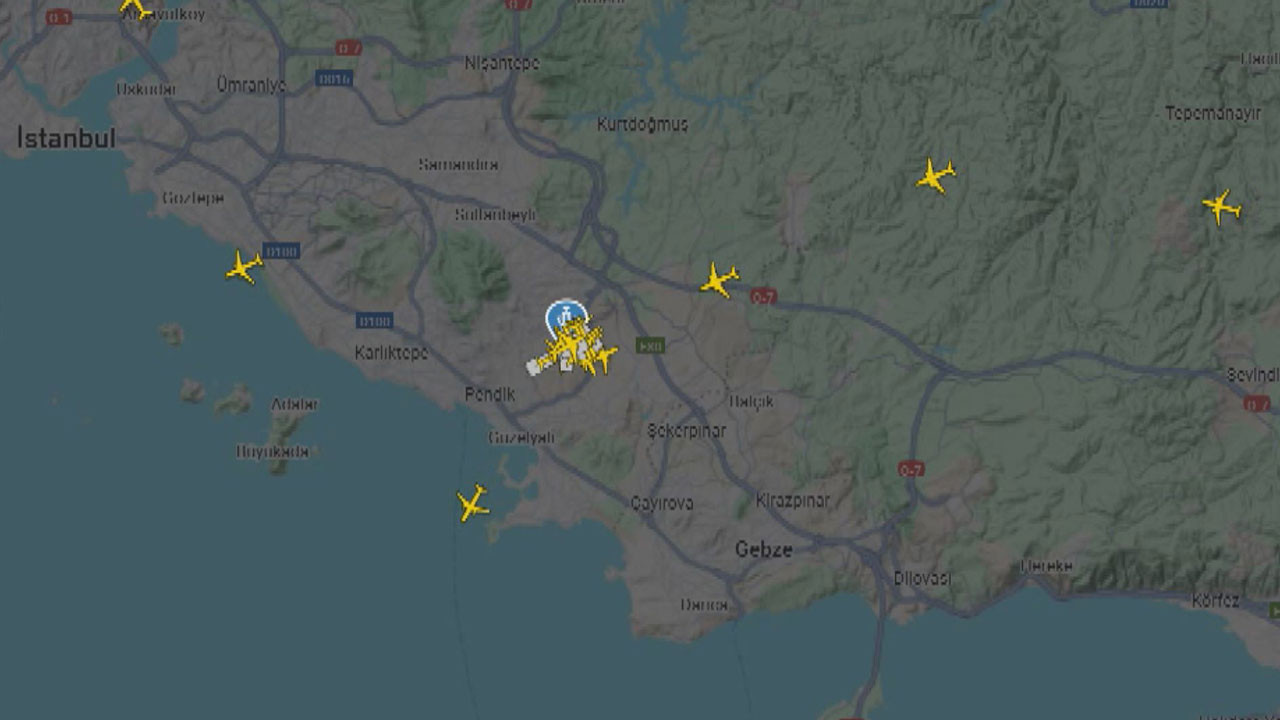
Task: Click the green E80 road shield
Action: 650,345
